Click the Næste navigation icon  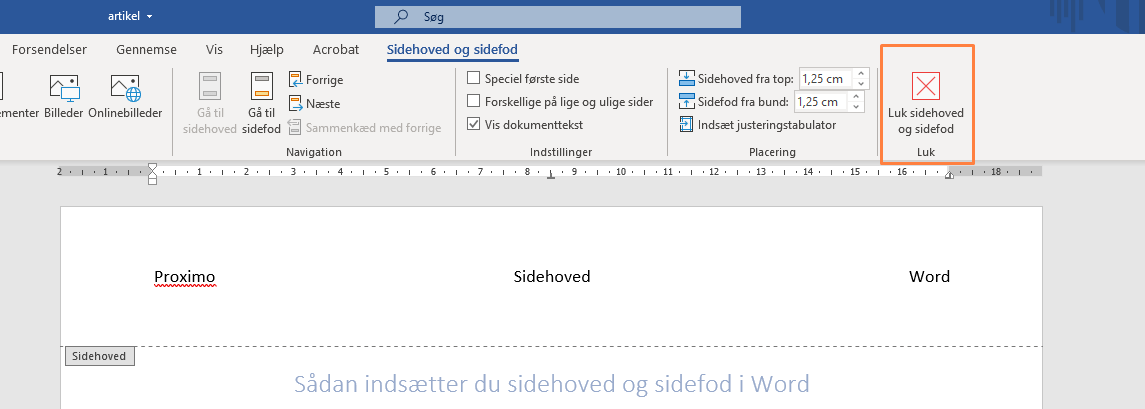pos(296,103)
